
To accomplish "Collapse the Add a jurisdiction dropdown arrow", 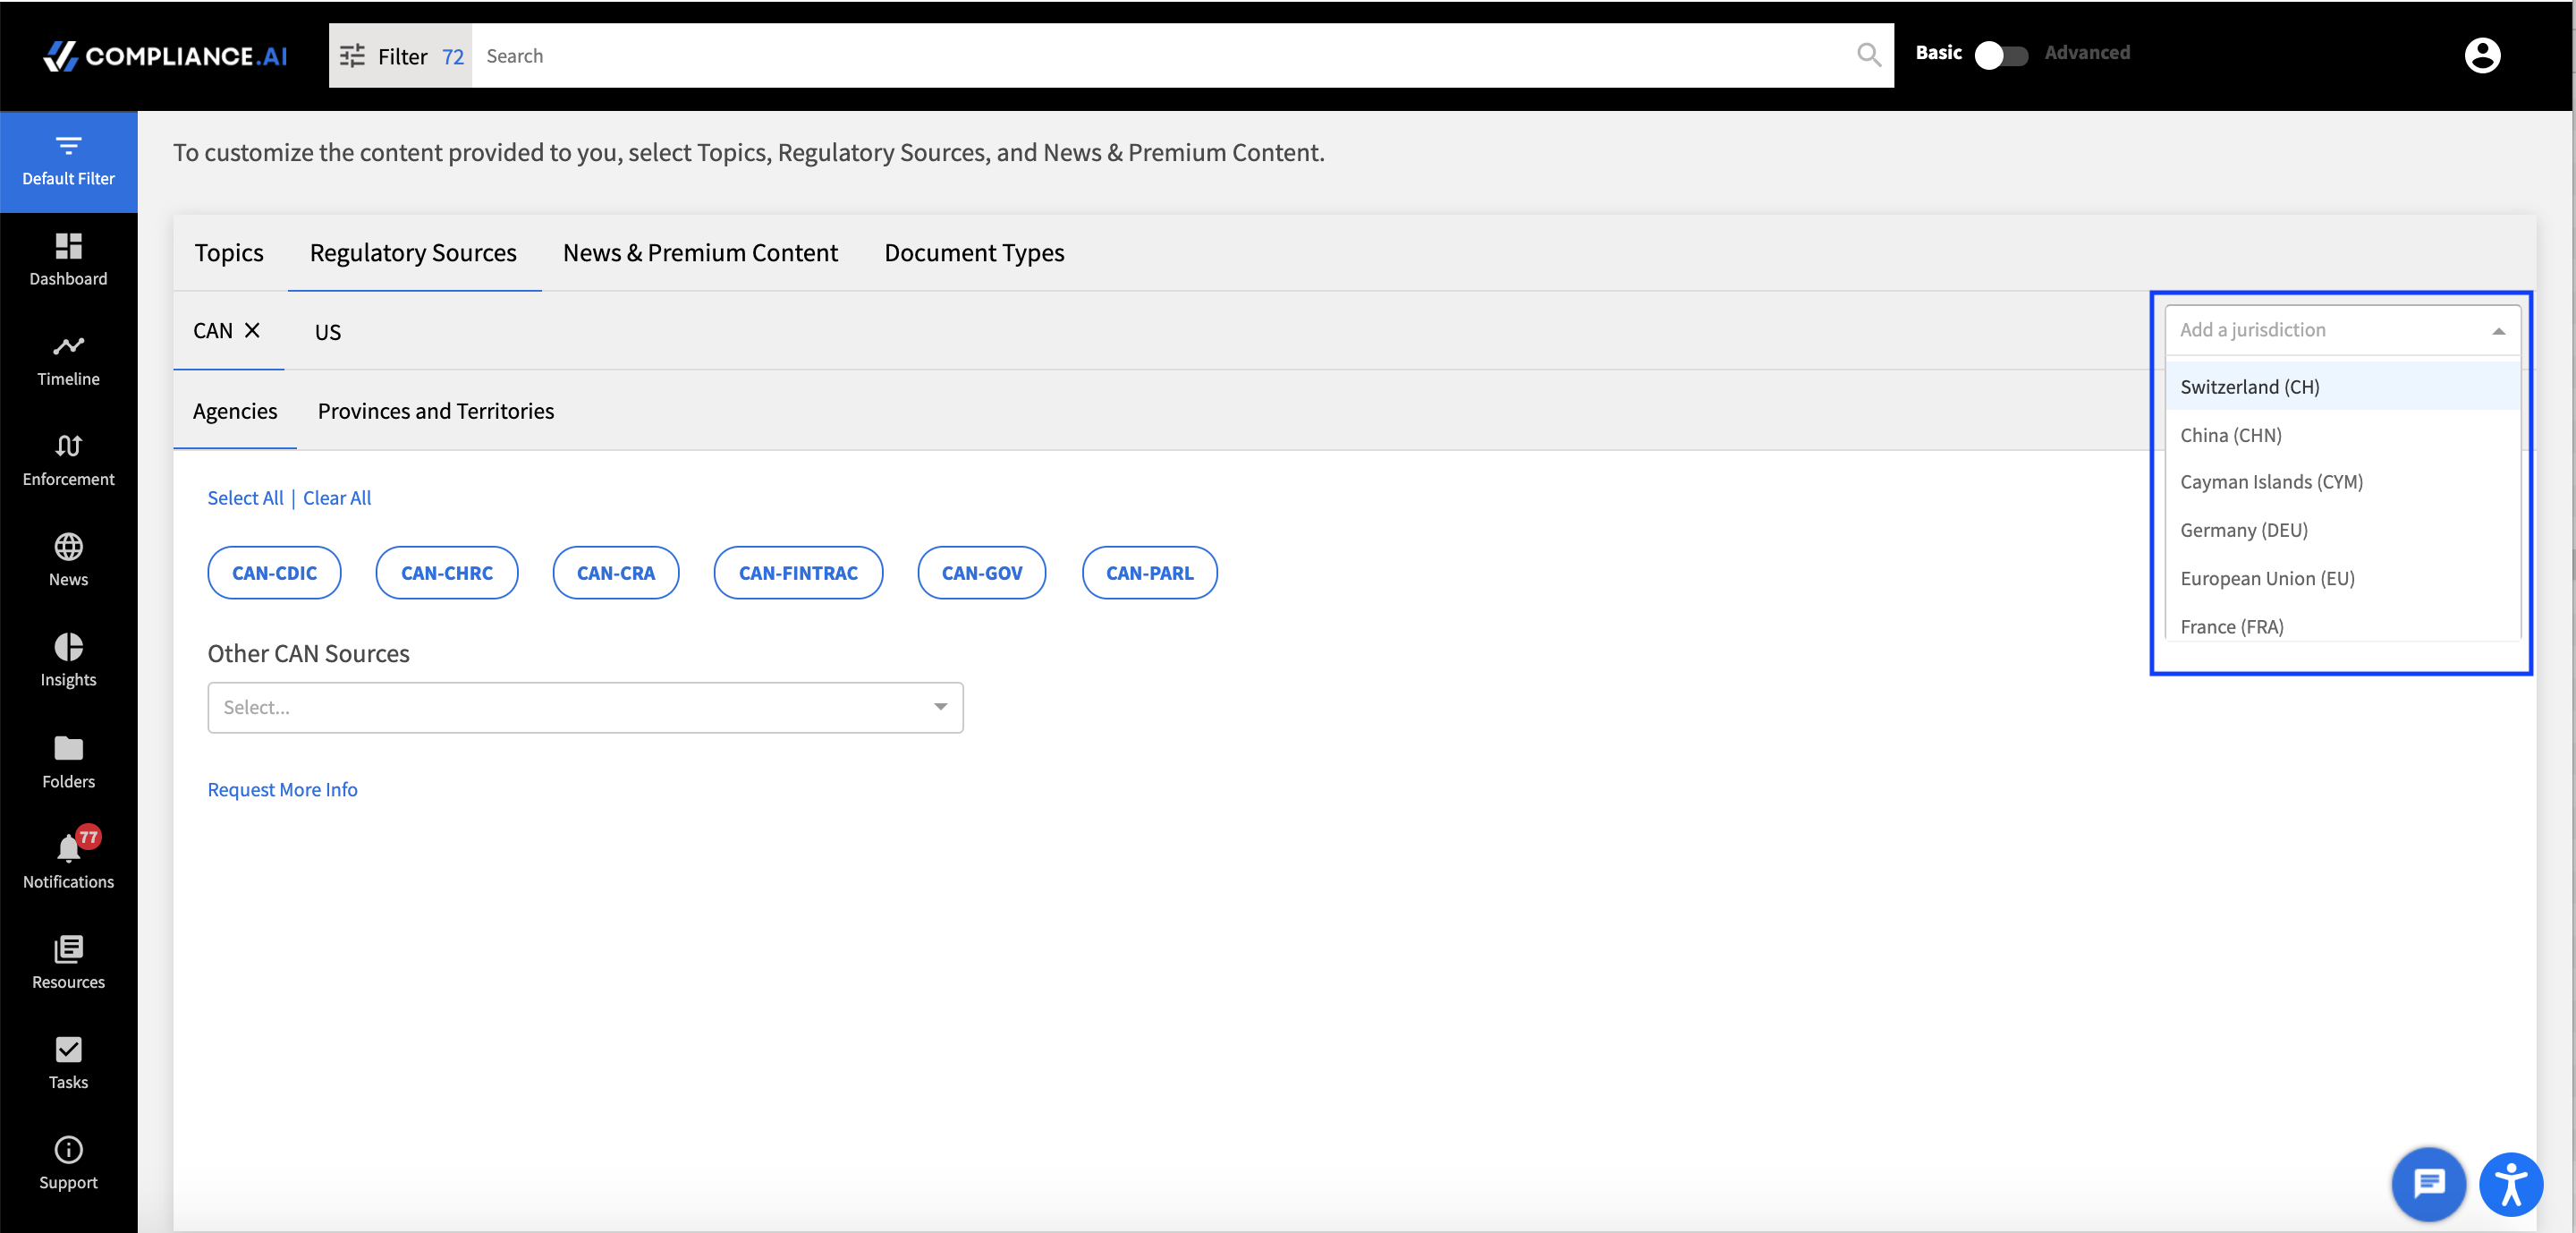I will [x=2498, y=331].
